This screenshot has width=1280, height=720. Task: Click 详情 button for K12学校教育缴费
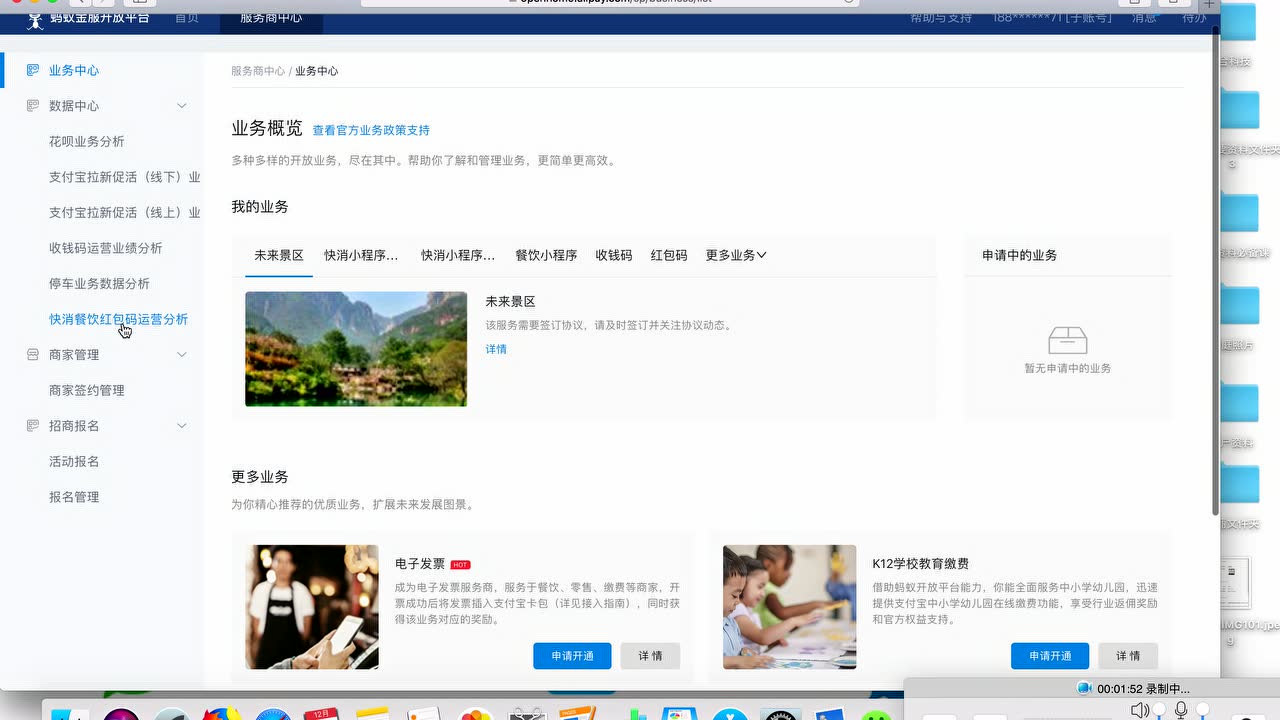(1128, 656)
